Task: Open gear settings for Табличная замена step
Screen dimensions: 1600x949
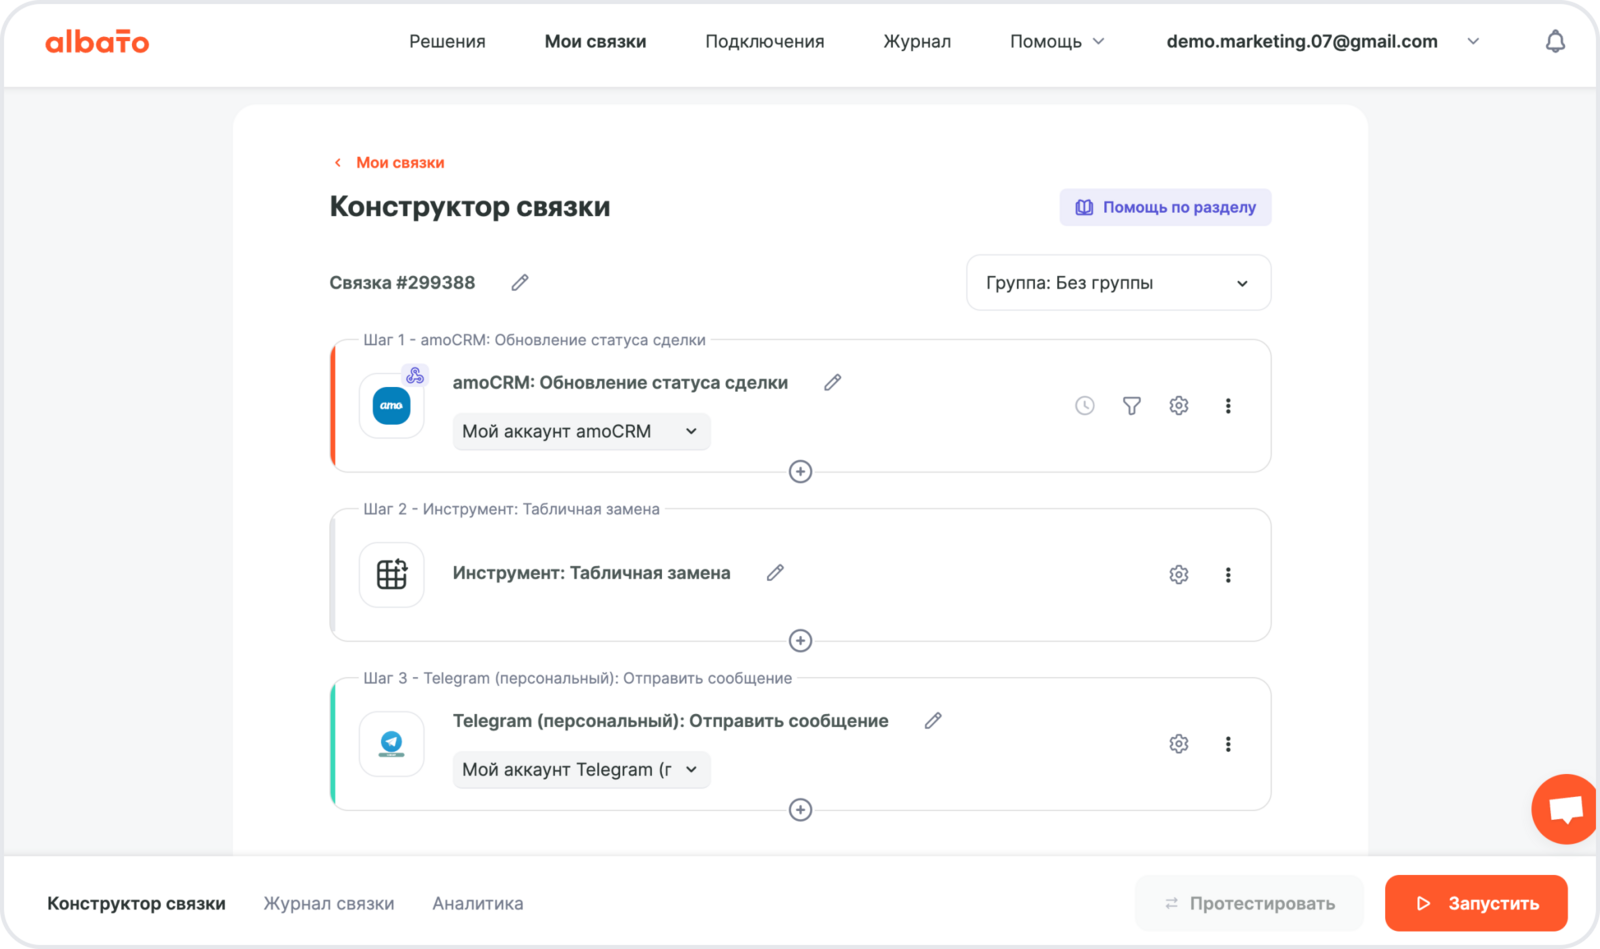Action: (1178, 575)
